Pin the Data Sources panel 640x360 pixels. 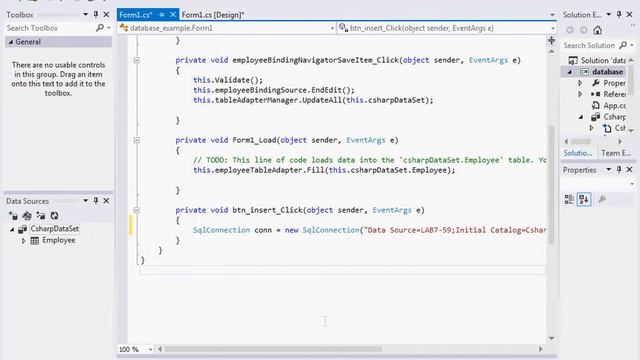(96, 201)
